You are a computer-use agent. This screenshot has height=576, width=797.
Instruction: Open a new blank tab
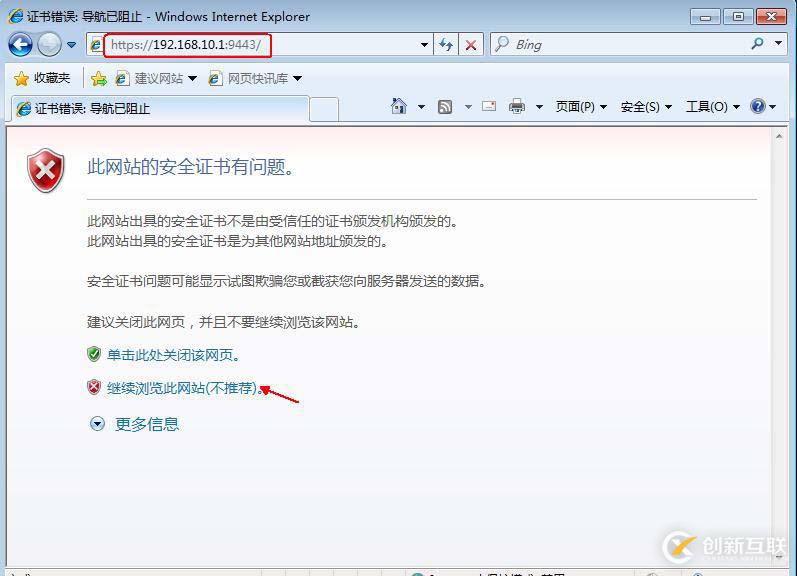324,109
